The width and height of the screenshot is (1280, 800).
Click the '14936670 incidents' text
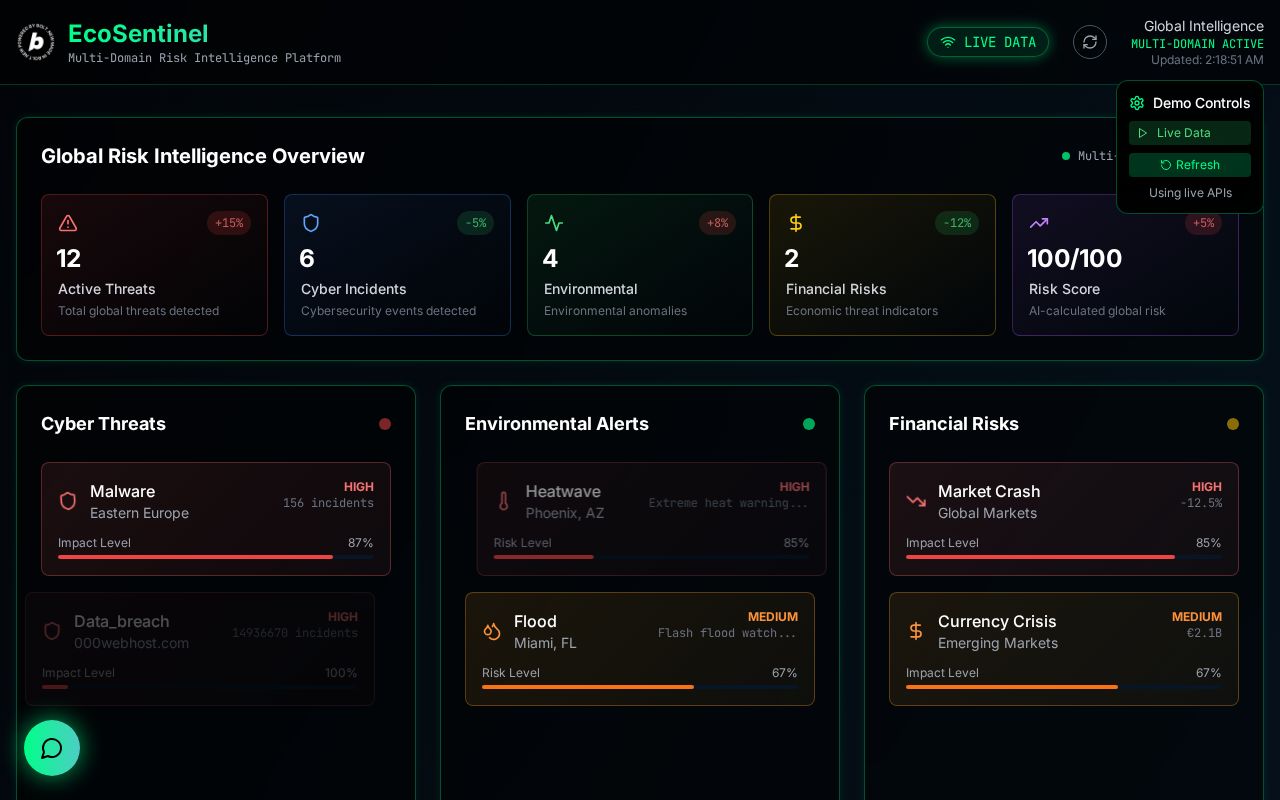(295, 633)
